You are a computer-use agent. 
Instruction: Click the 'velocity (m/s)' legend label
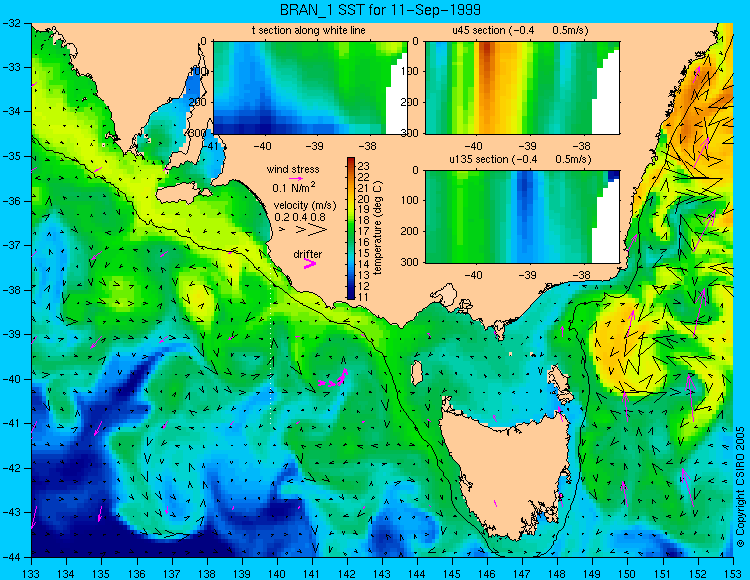pyautogui.click(x=305, y=206)
